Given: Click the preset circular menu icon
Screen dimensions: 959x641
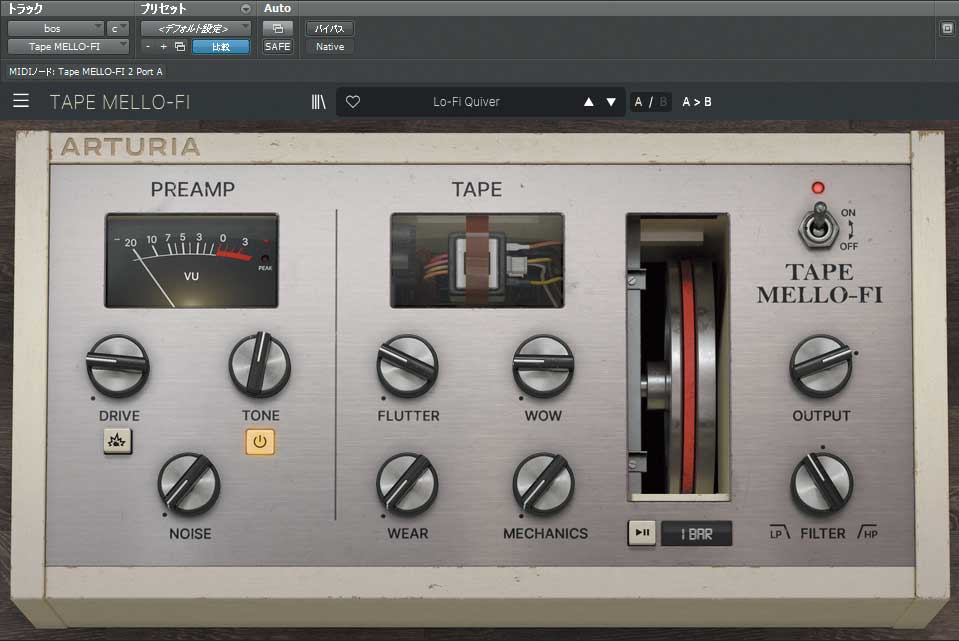Looking at the screenshot, I should click(245, 9).
